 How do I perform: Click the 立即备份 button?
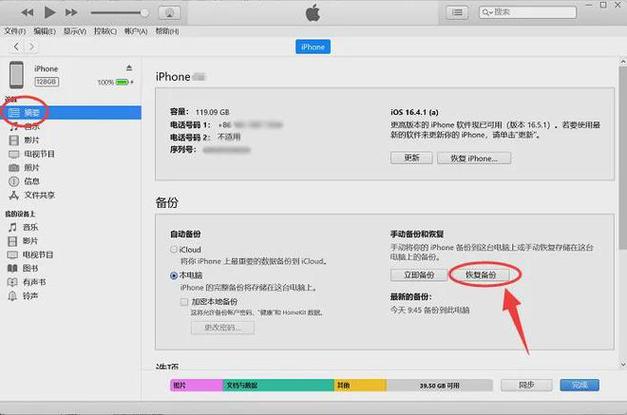coord(419,275)
